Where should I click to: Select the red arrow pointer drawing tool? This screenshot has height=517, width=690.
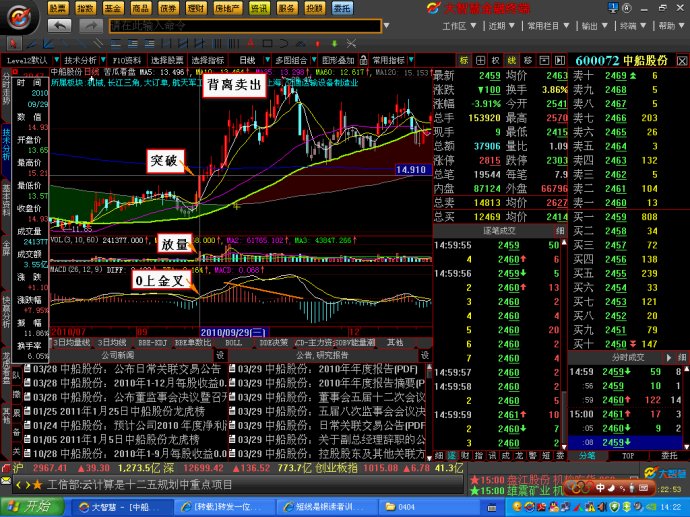tap(13, 44)
